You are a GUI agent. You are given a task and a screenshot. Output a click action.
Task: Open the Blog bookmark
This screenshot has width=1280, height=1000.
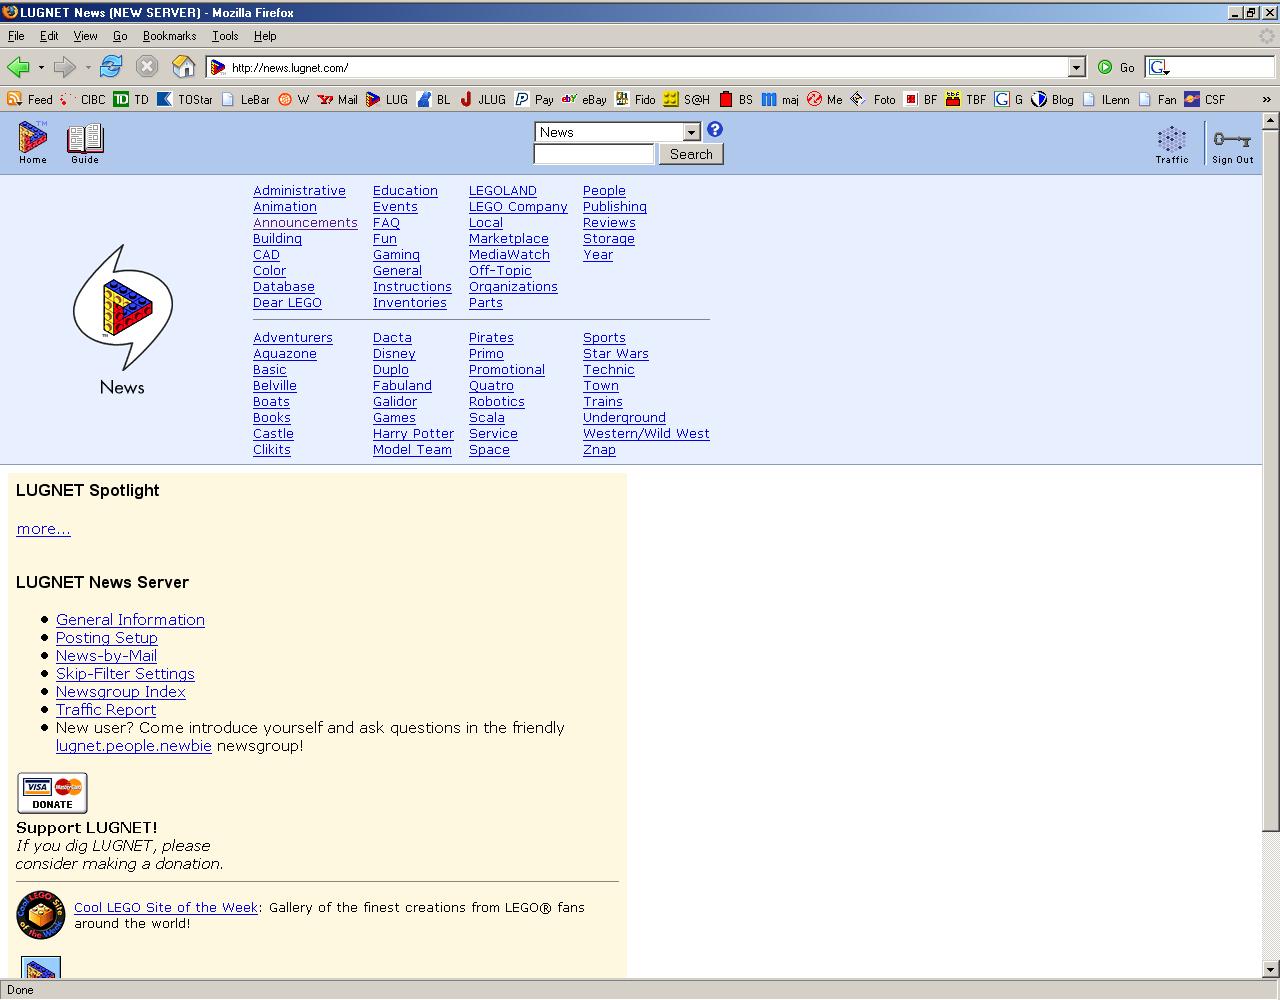[1053, 99]
